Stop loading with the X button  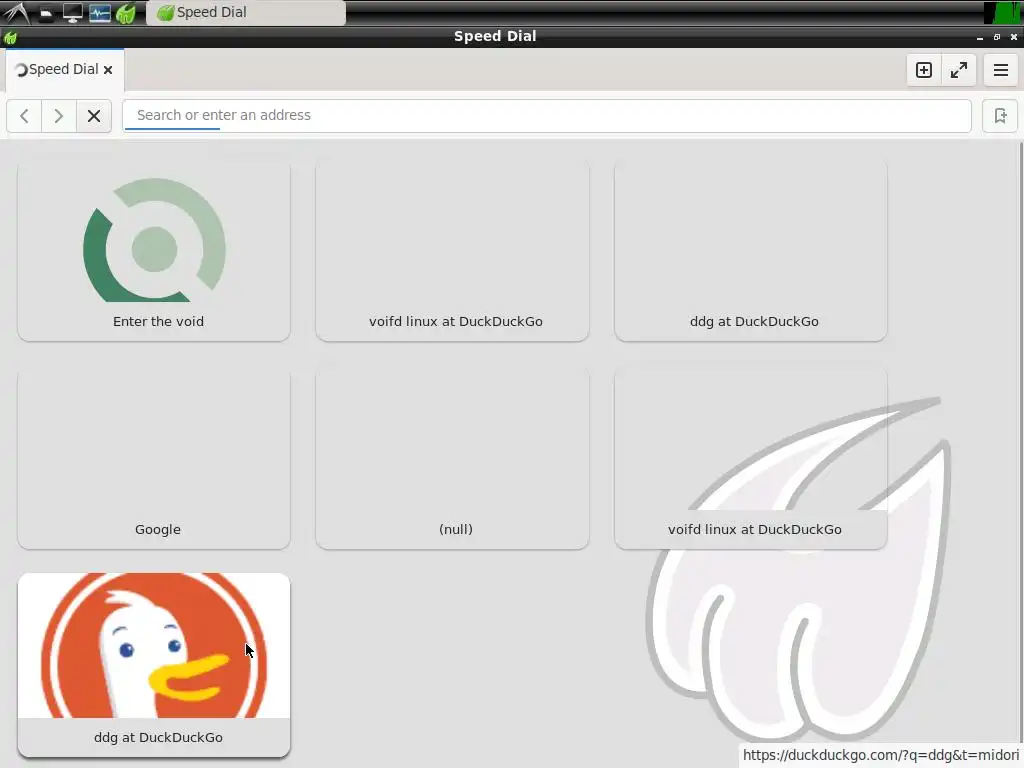click(94, 116)
